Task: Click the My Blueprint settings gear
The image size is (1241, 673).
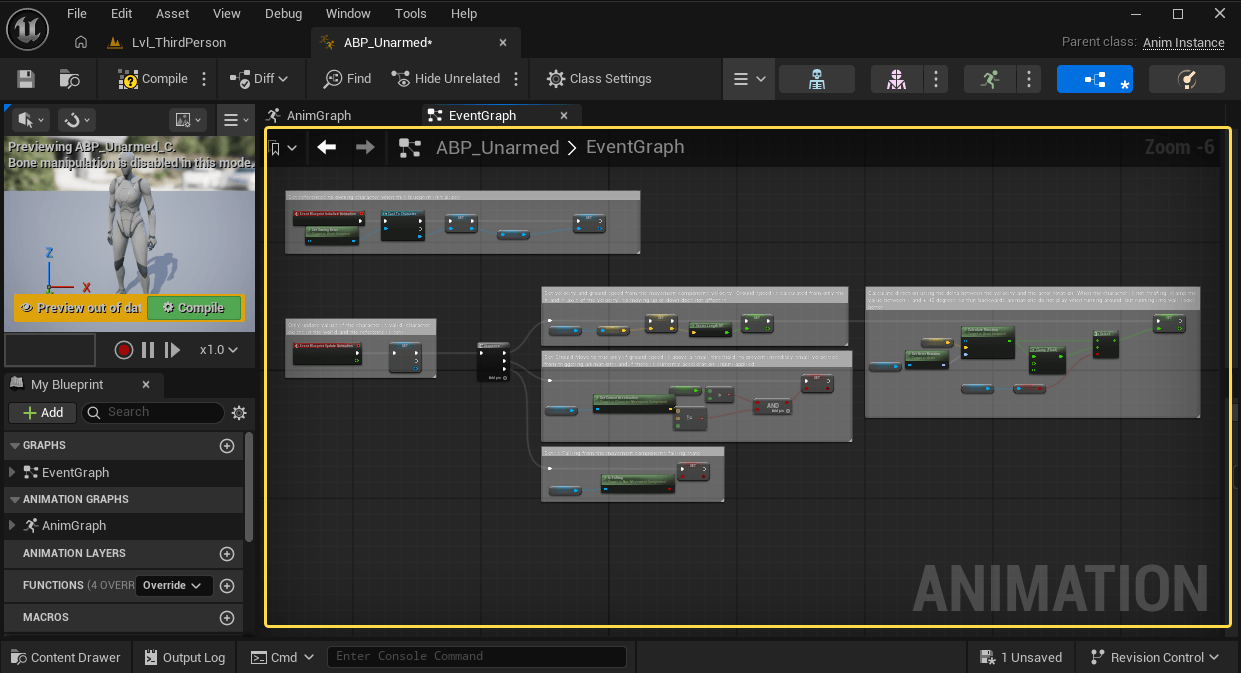Action: tap(239, 412)
